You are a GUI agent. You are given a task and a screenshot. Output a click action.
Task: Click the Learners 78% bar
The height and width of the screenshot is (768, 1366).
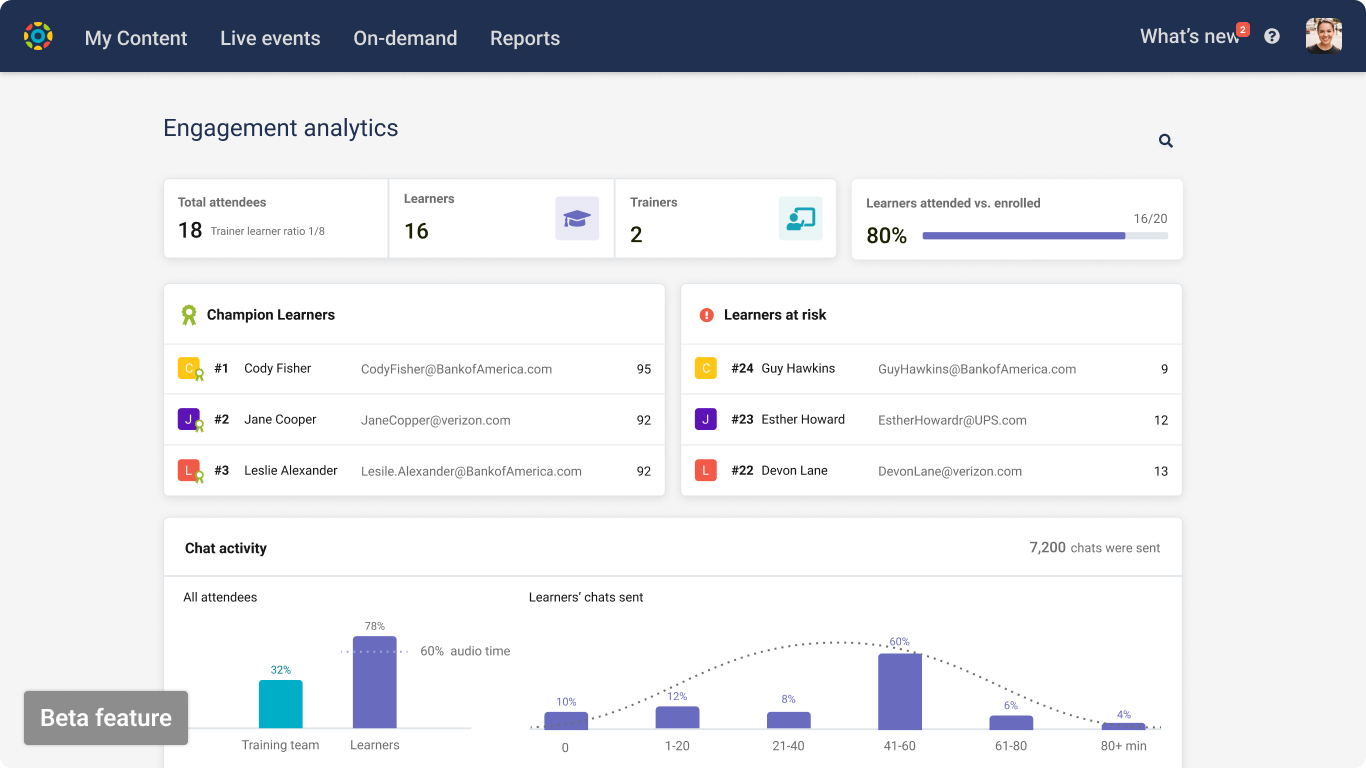click(375, 682)
